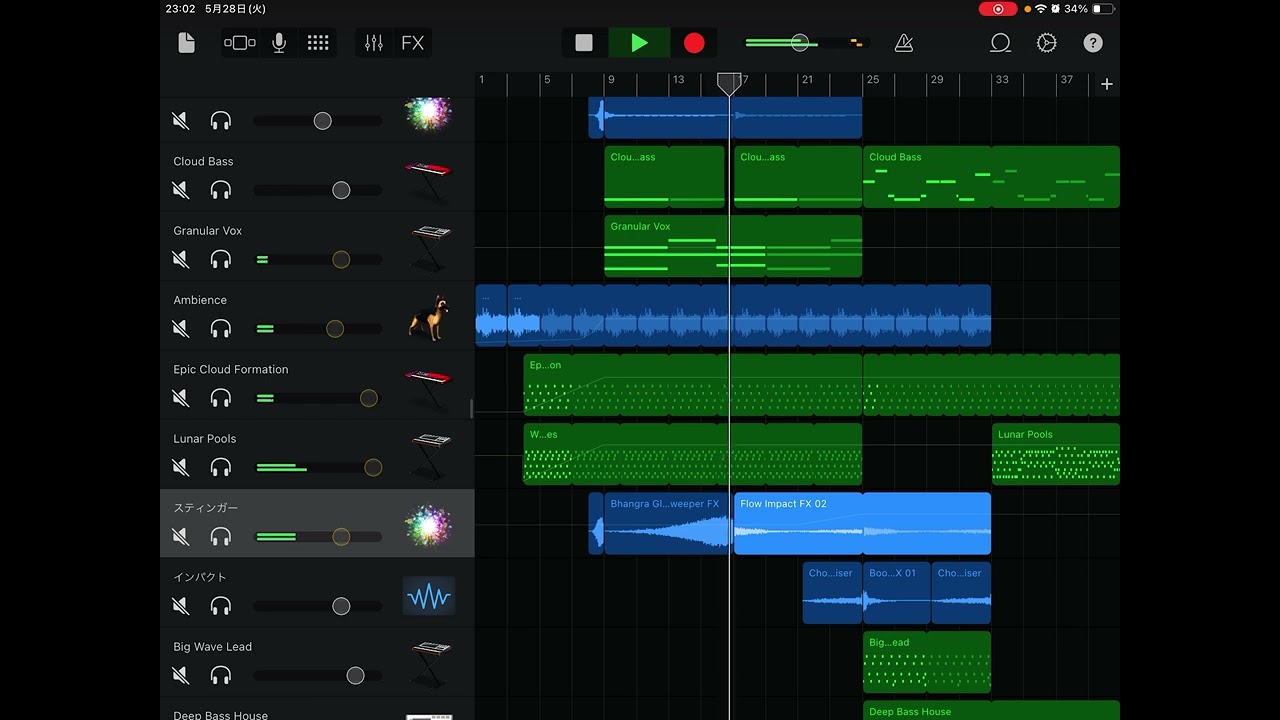Solo the Lunar Pools track
Image resolution: width=1280 pixels, height=720 pixels.
(x=221, y=467)
